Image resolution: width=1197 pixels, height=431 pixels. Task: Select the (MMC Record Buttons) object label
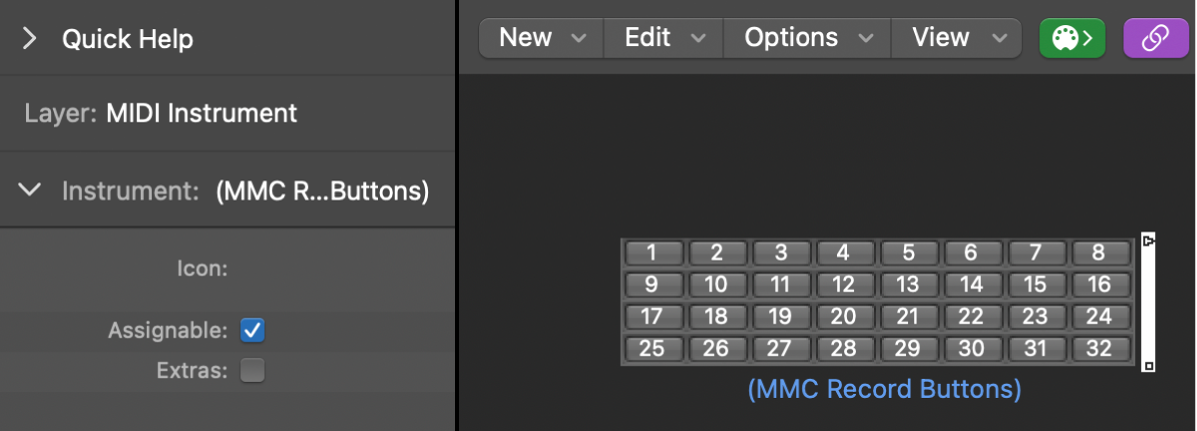(x=884, y=388)
